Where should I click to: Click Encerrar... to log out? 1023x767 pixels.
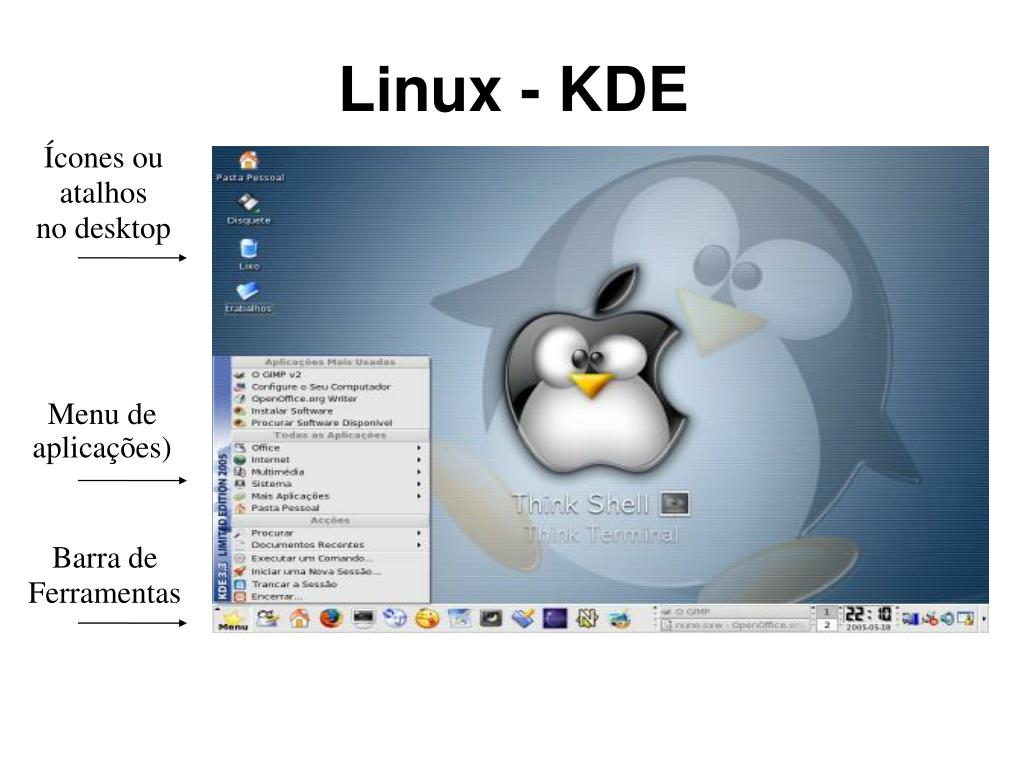pos(276,596)
